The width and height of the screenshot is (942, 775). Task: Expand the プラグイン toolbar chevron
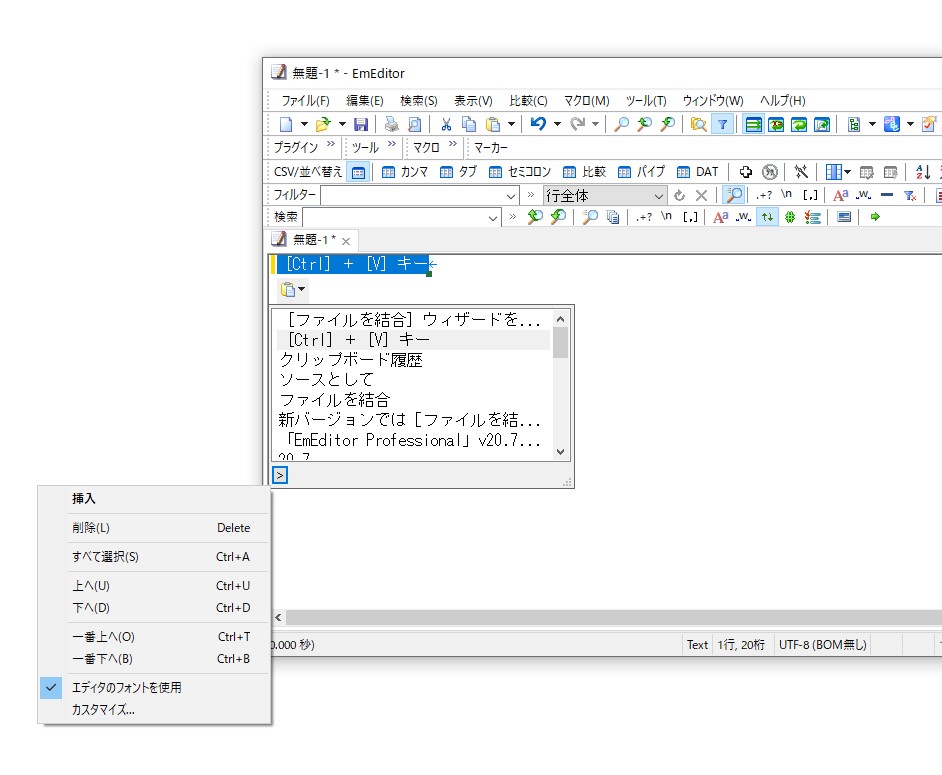(330, 143)
